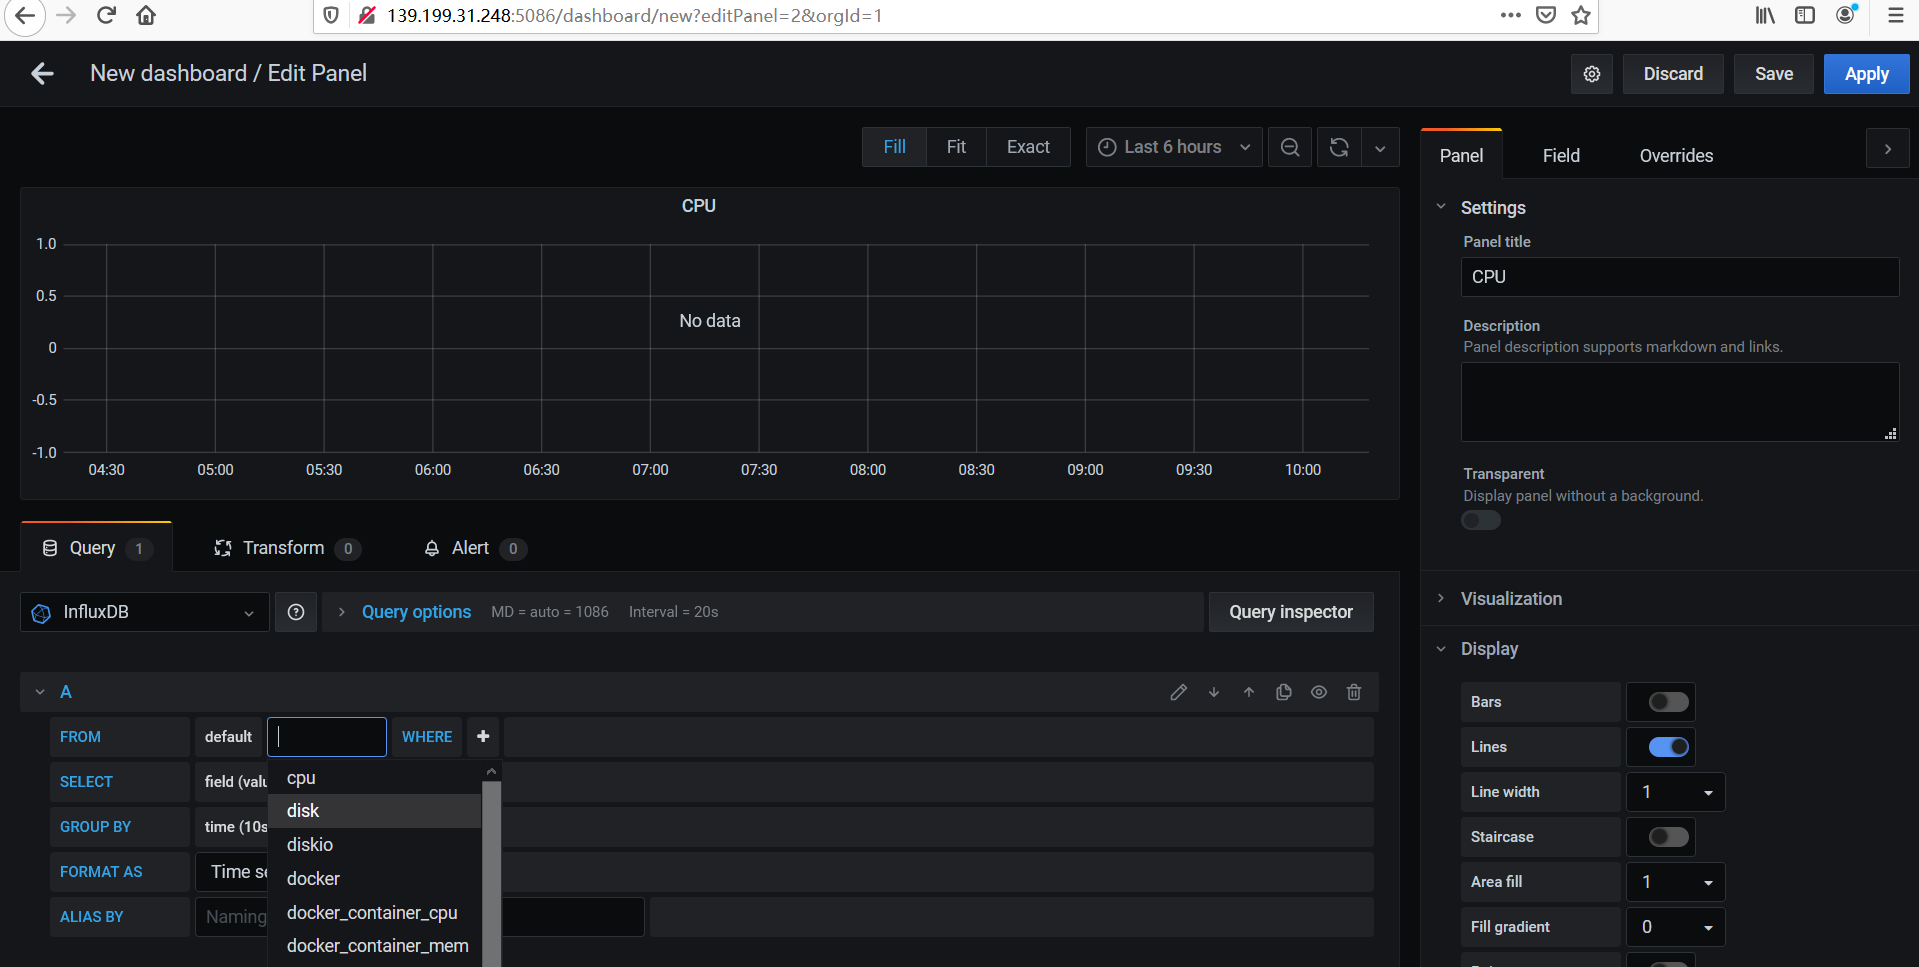Disable query A via the eye icon
The width and height of the screenshot is (1919, 967).
click(x=1318, y=691)
